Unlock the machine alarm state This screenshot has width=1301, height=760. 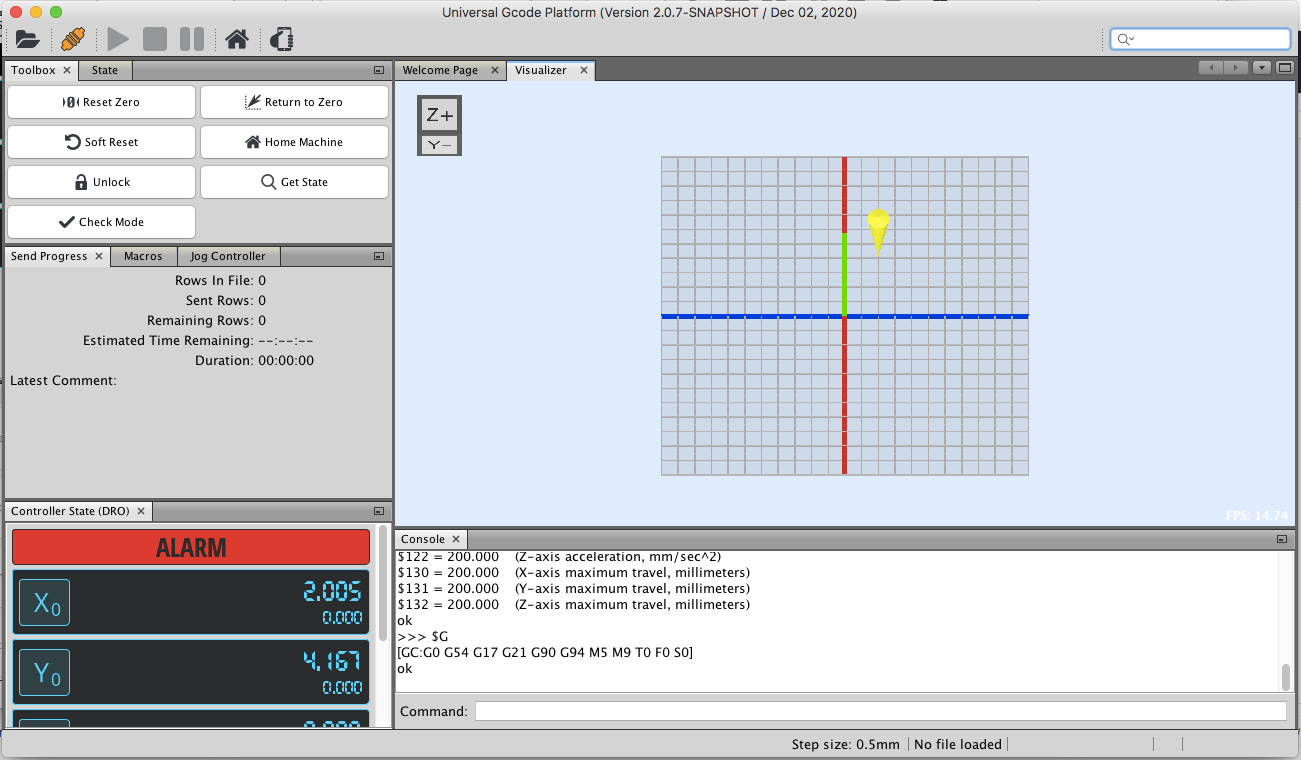101,181
